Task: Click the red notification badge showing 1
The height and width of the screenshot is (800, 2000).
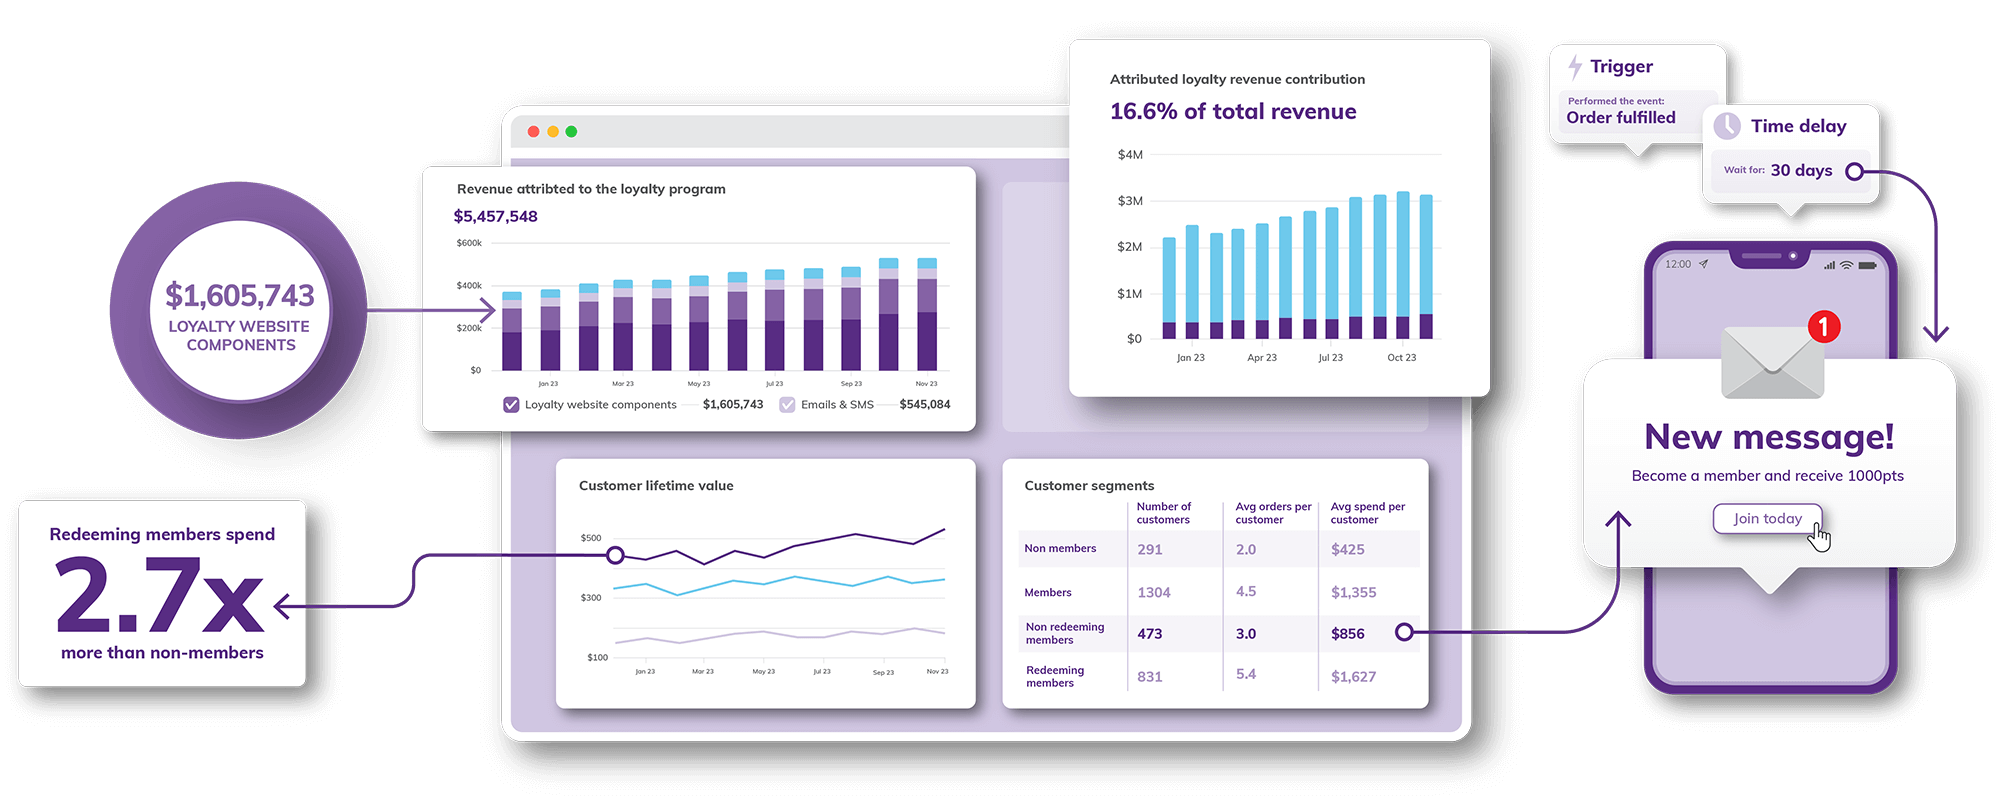Action: click(x=1824, y=327)
